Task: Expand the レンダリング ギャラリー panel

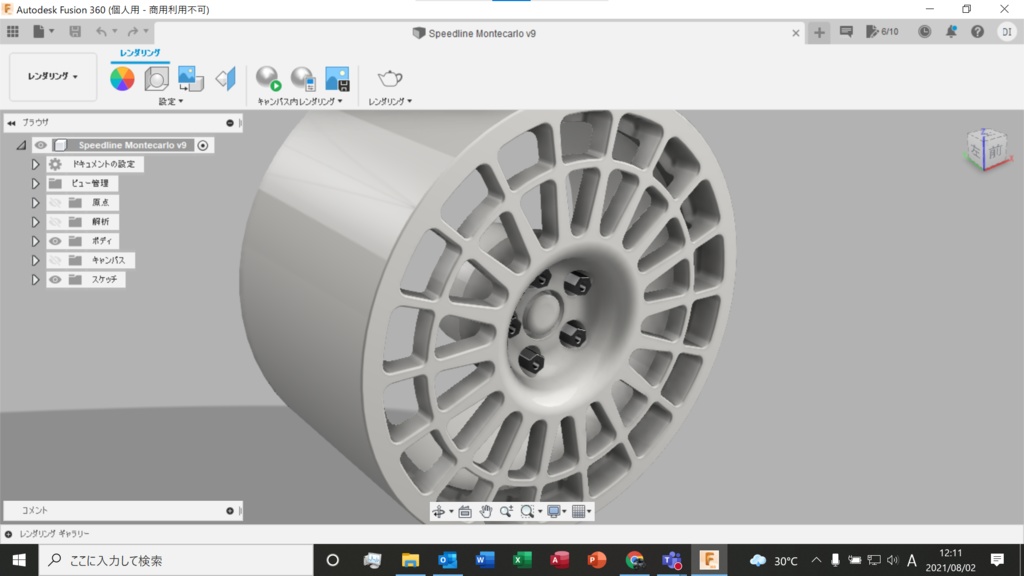Action: 9,534
